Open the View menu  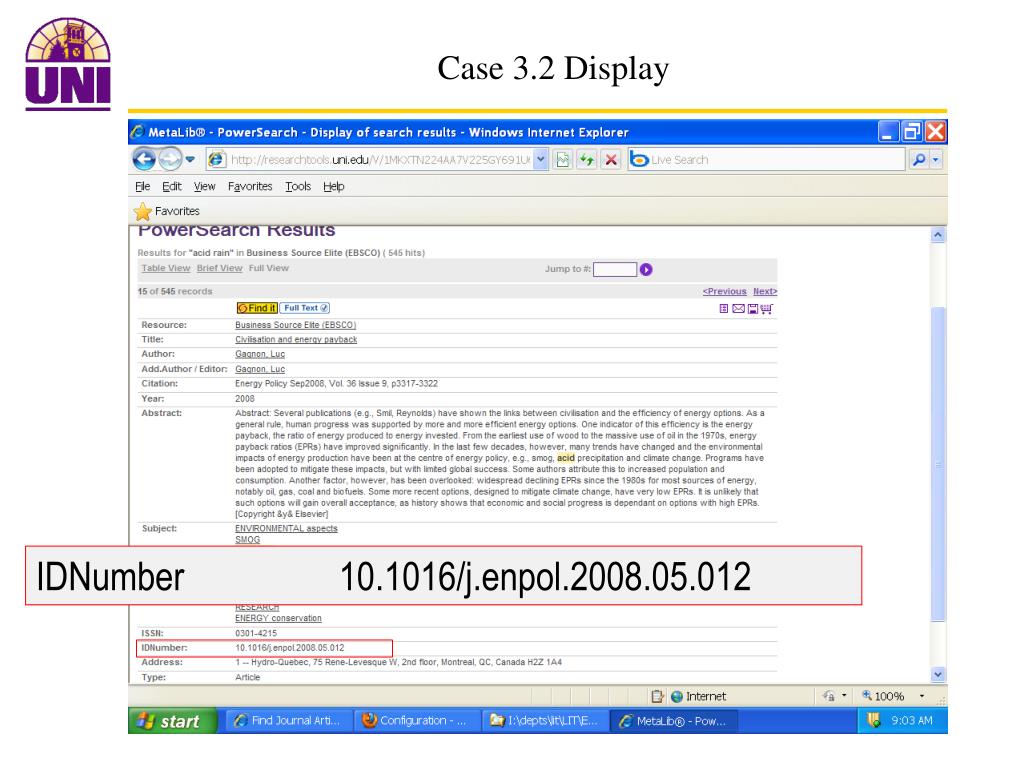coord(204,186)
